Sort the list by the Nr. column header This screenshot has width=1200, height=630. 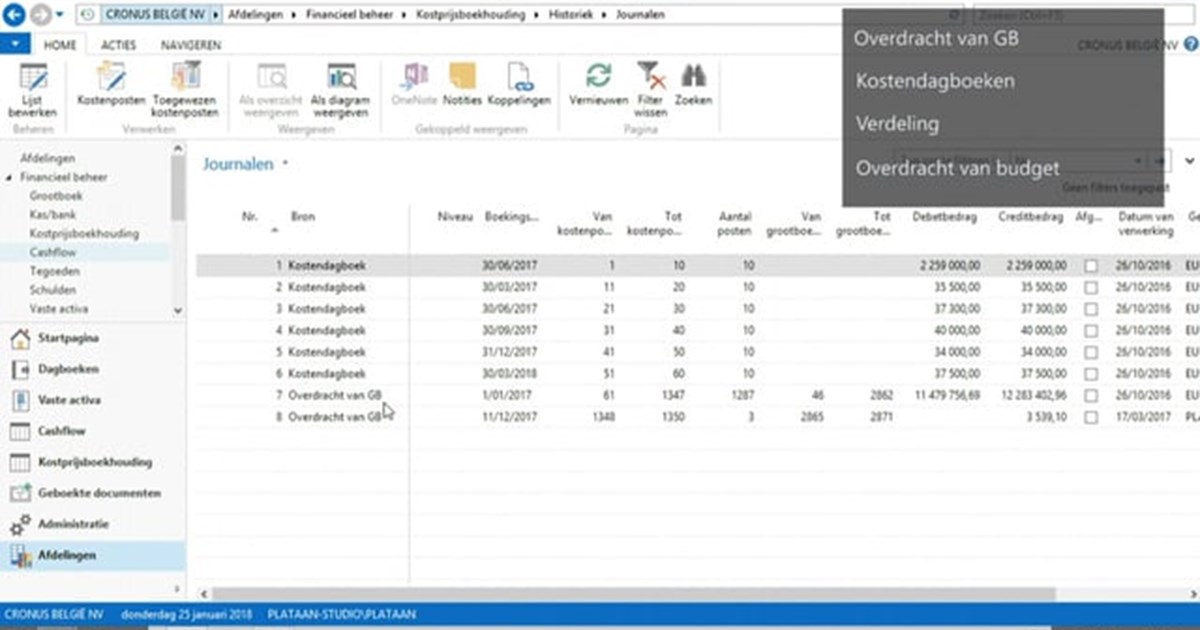click(x=250, y=216)
